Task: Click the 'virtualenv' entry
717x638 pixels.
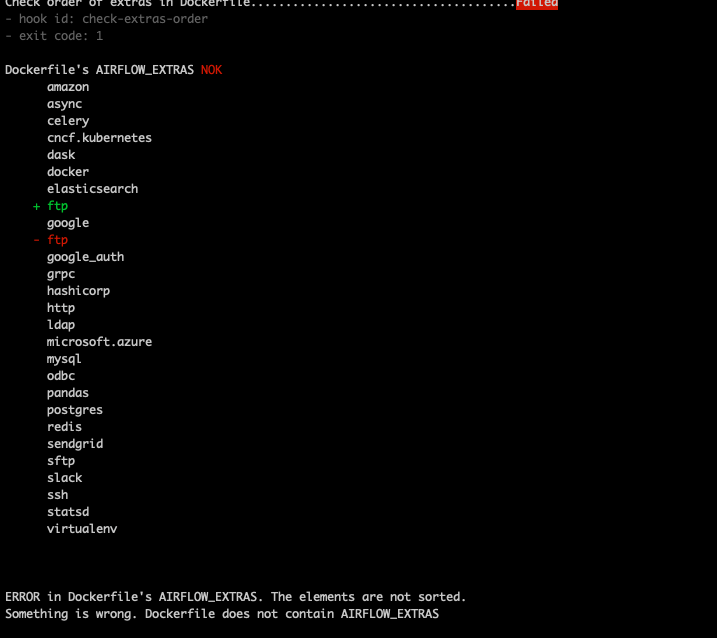Action: (82, 529)
